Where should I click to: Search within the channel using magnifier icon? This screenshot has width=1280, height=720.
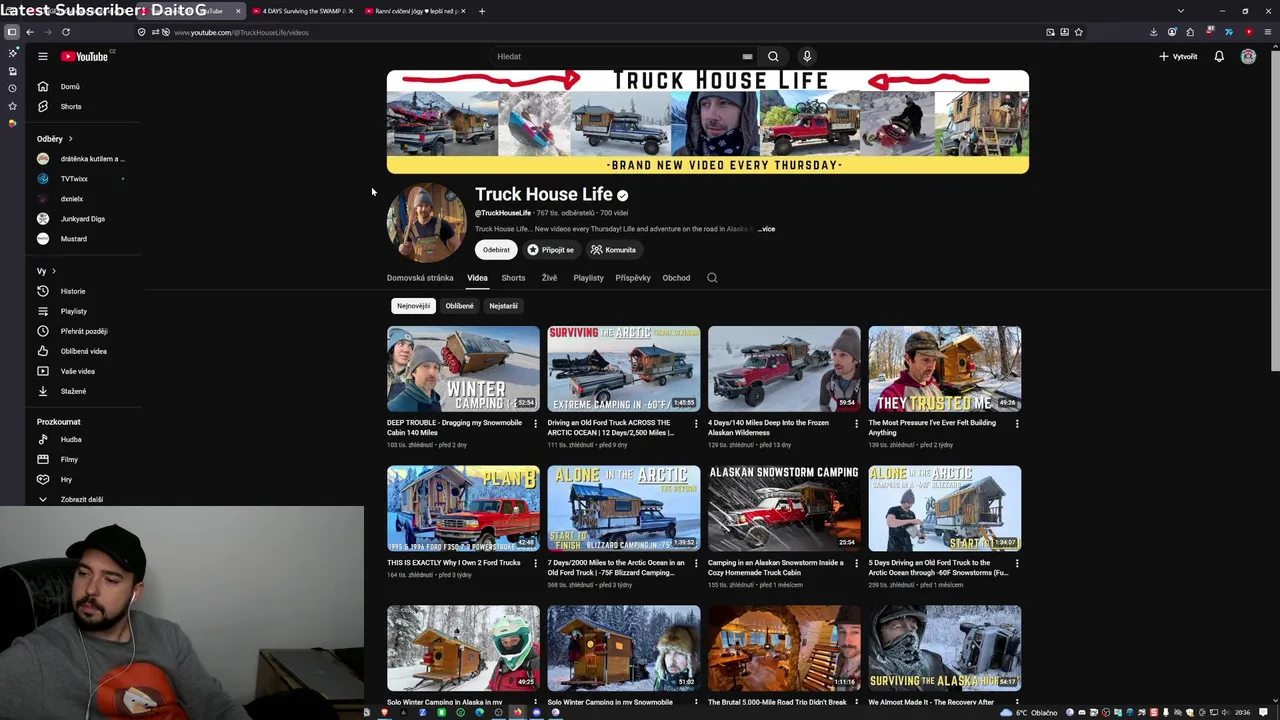(712, 278)
